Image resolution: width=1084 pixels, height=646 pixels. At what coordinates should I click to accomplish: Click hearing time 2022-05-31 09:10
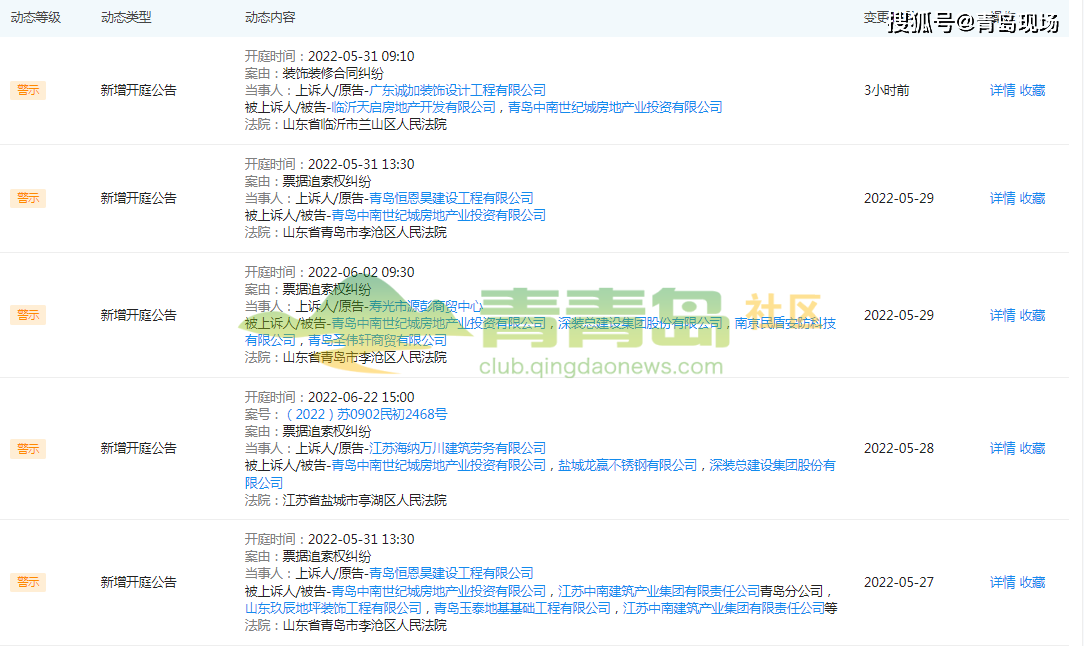point(361,56)
